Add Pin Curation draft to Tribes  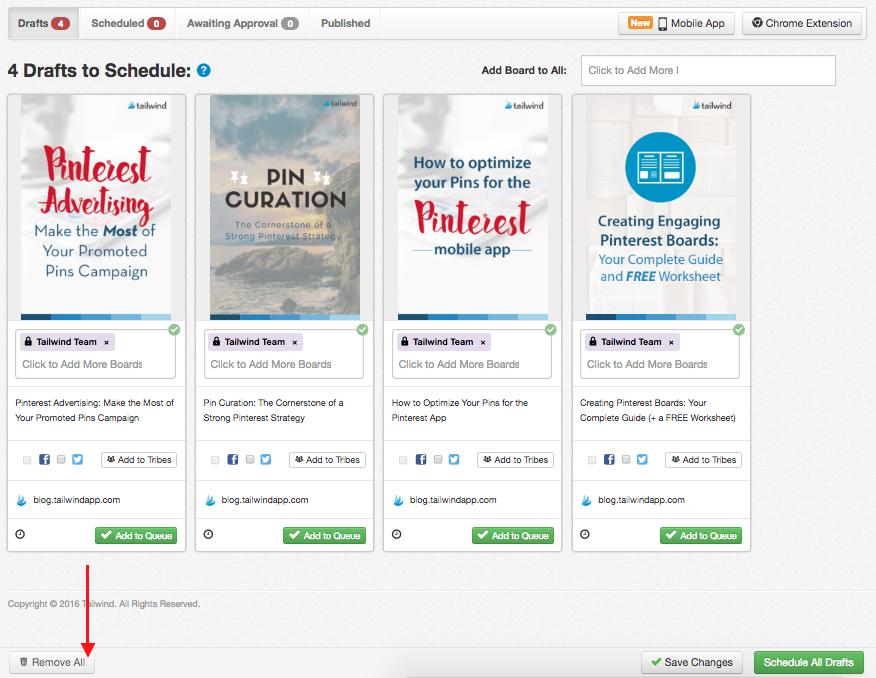click(327, 460)
